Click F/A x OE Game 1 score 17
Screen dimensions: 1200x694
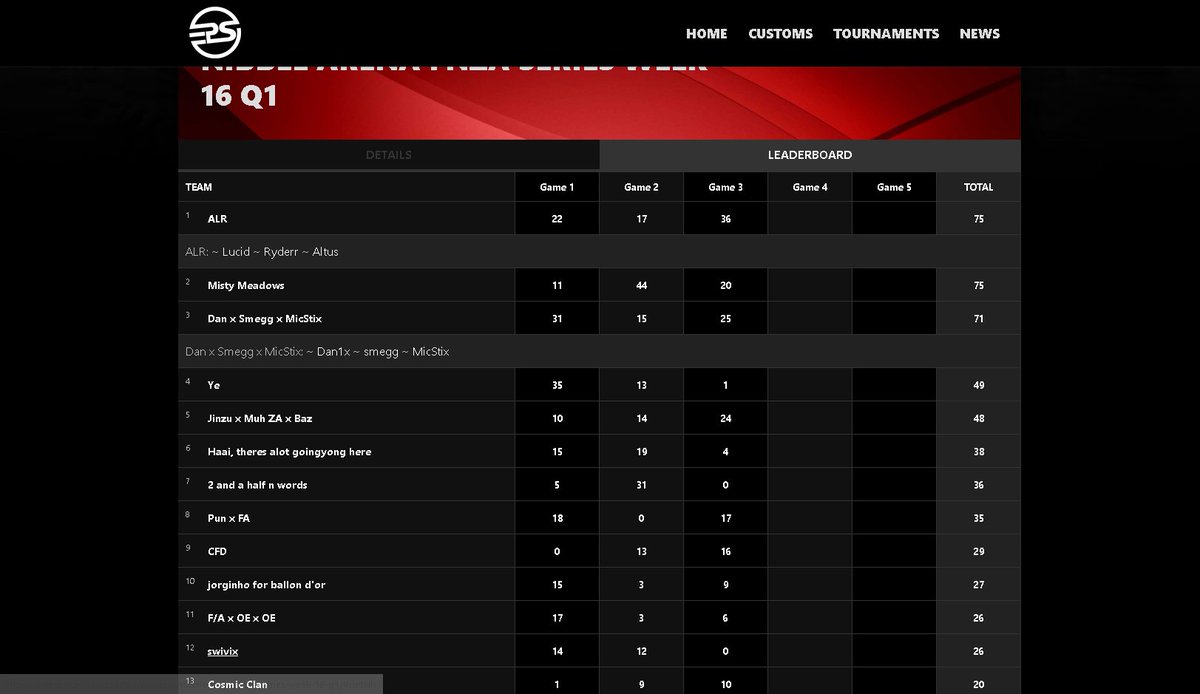[x=557, y=618]
